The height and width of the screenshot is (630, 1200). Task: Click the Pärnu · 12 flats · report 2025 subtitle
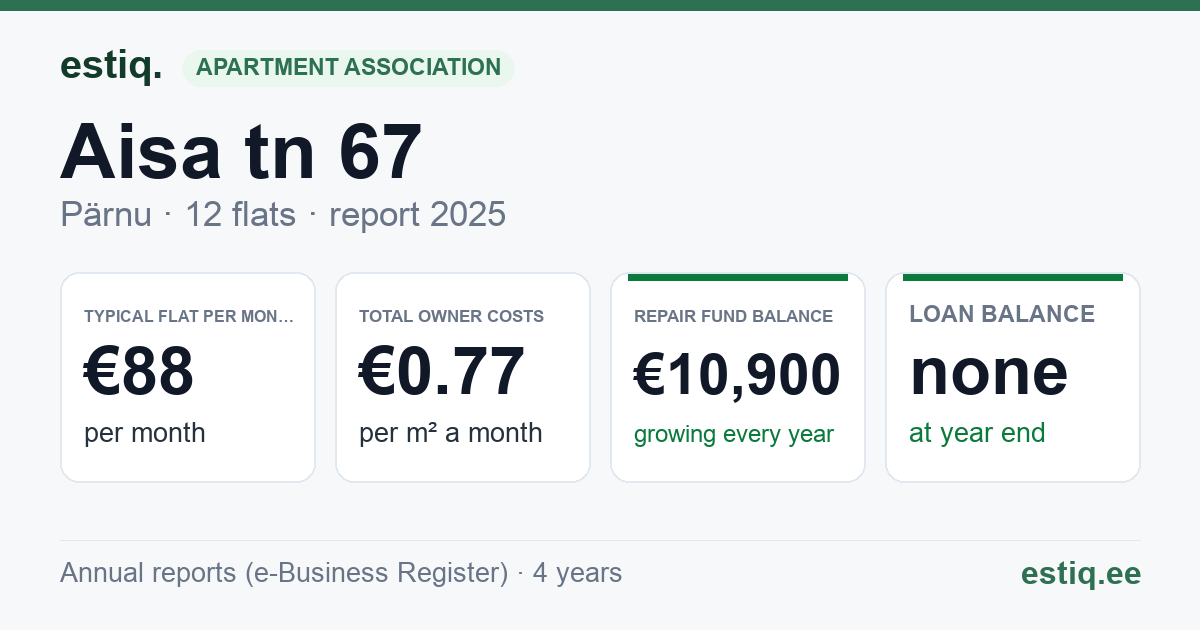(283, 214)
